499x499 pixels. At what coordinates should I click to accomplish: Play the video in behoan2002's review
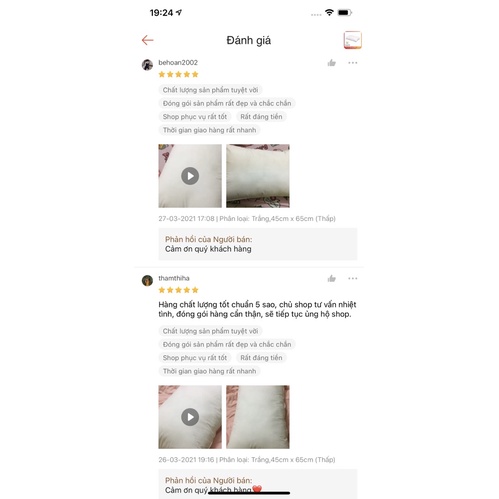190,176
